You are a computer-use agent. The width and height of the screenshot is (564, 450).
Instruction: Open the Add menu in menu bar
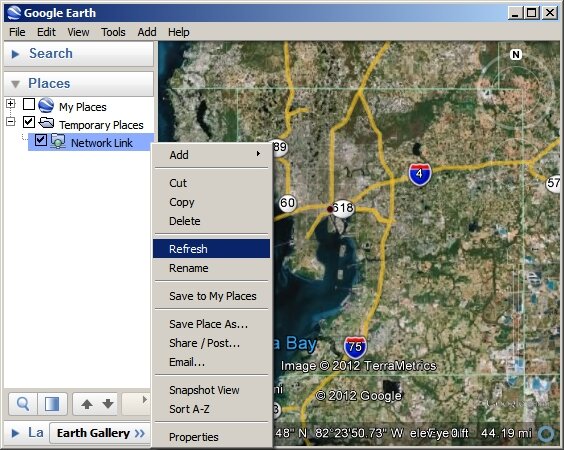click(147, 32)
